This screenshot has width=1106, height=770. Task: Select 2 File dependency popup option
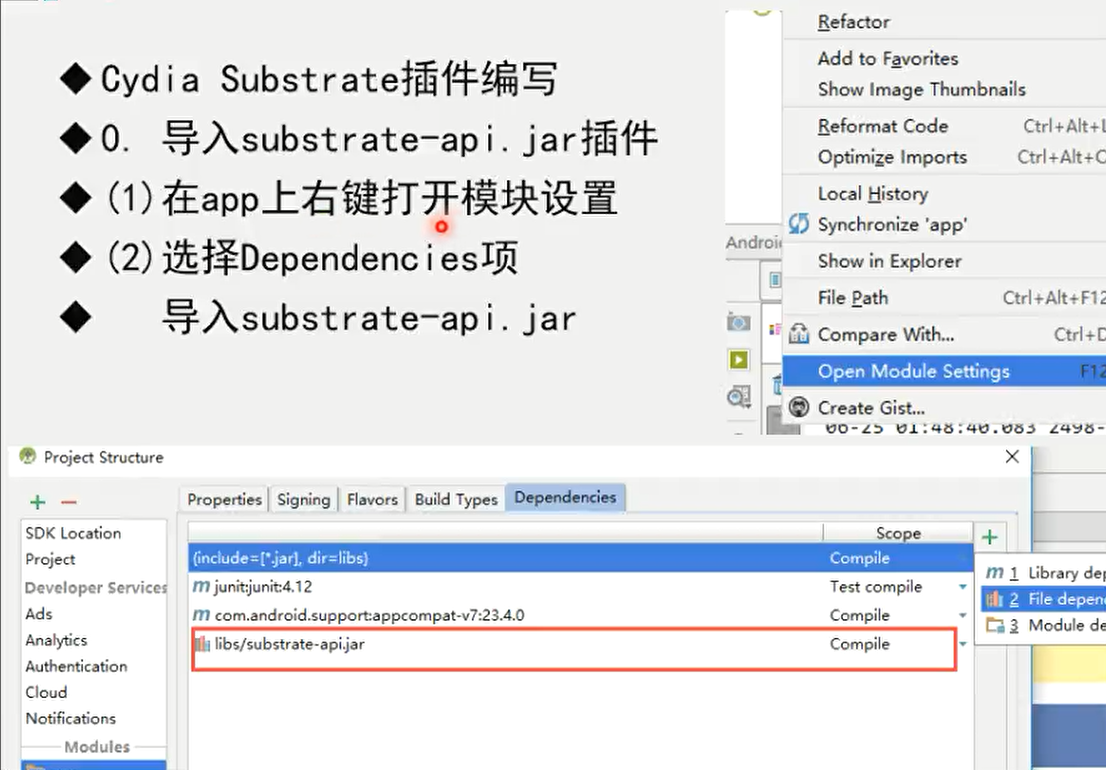click(x=1043, y=599)
